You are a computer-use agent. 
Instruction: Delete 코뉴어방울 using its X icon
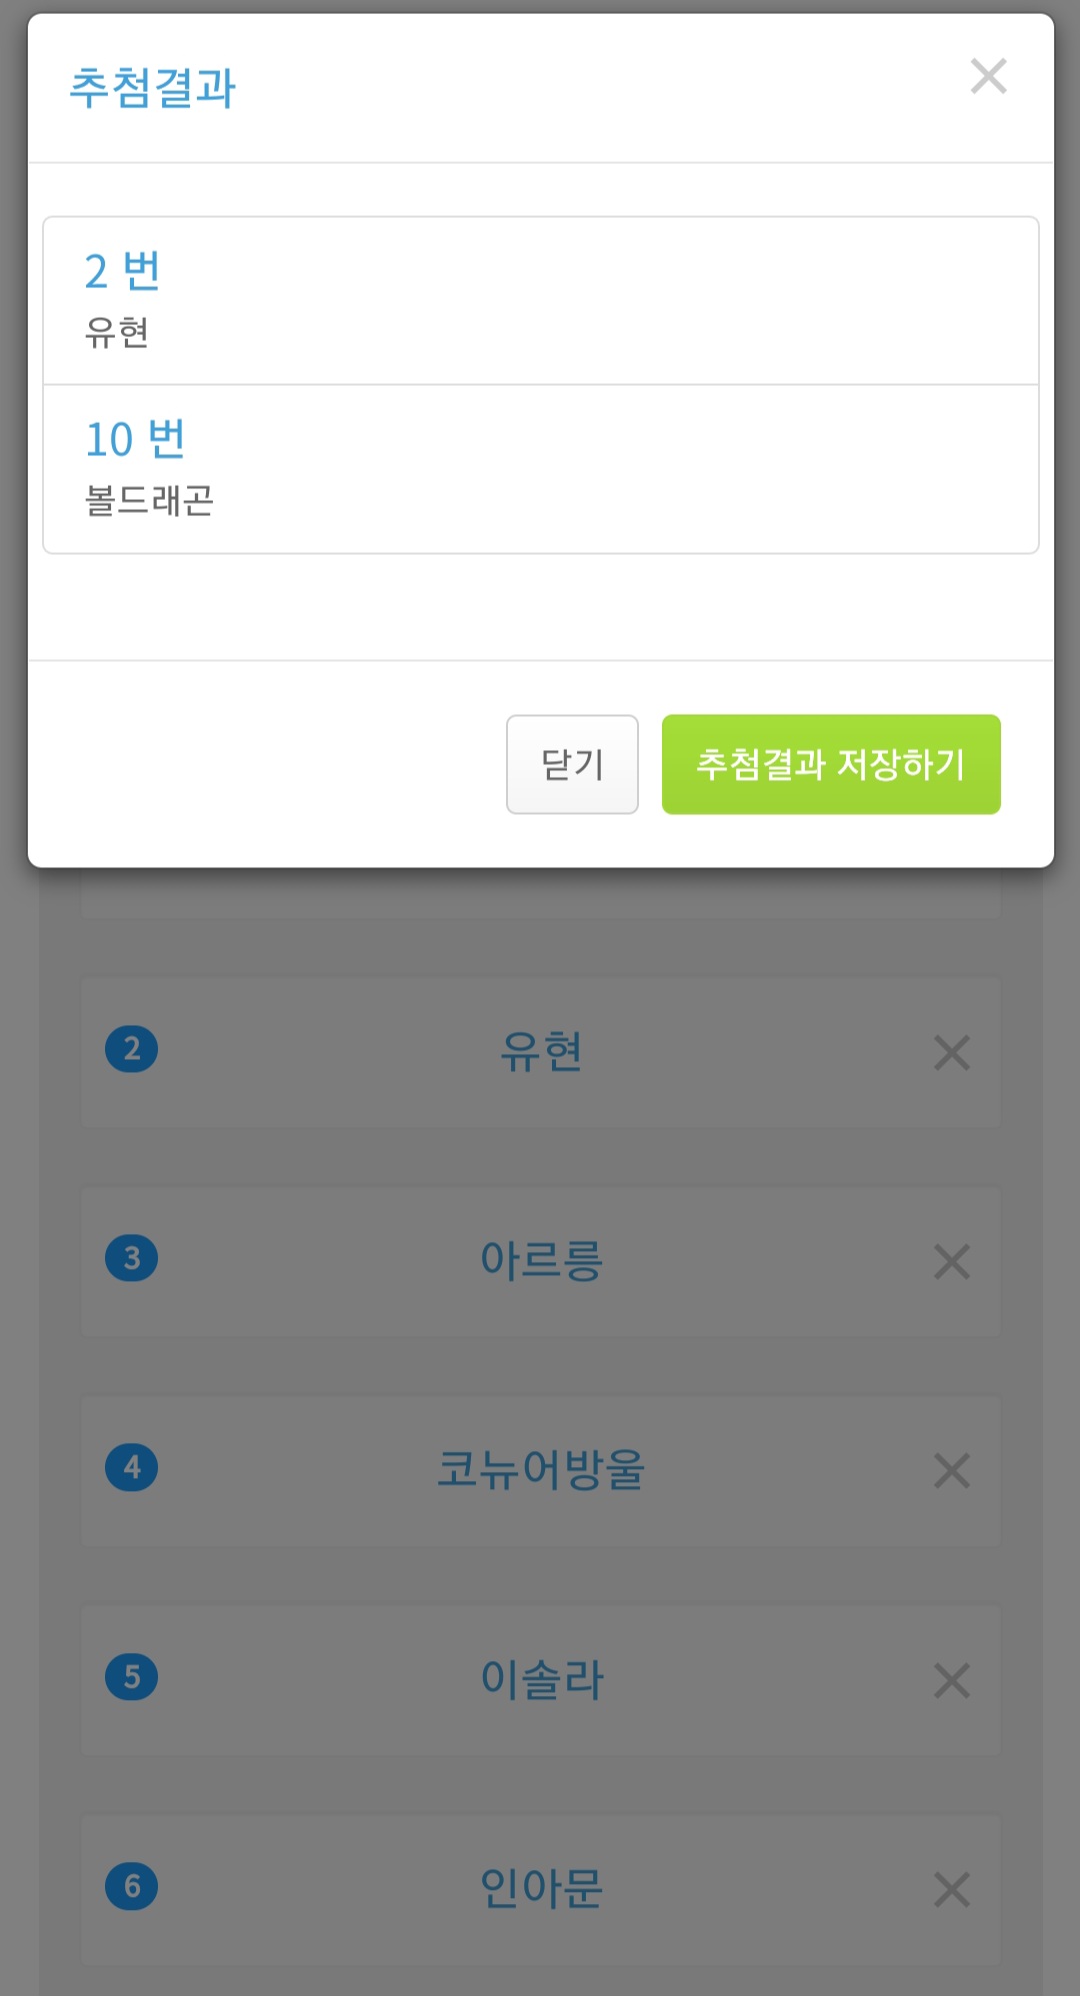click(951, 1470)
